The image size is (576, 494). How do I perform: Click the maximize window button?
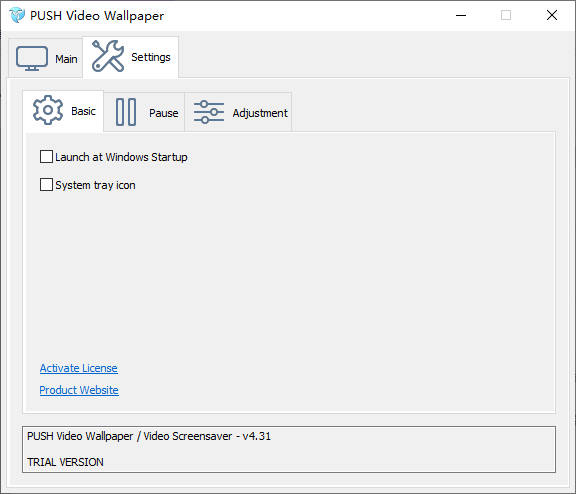pyautogui.click(x=506, y=15)
